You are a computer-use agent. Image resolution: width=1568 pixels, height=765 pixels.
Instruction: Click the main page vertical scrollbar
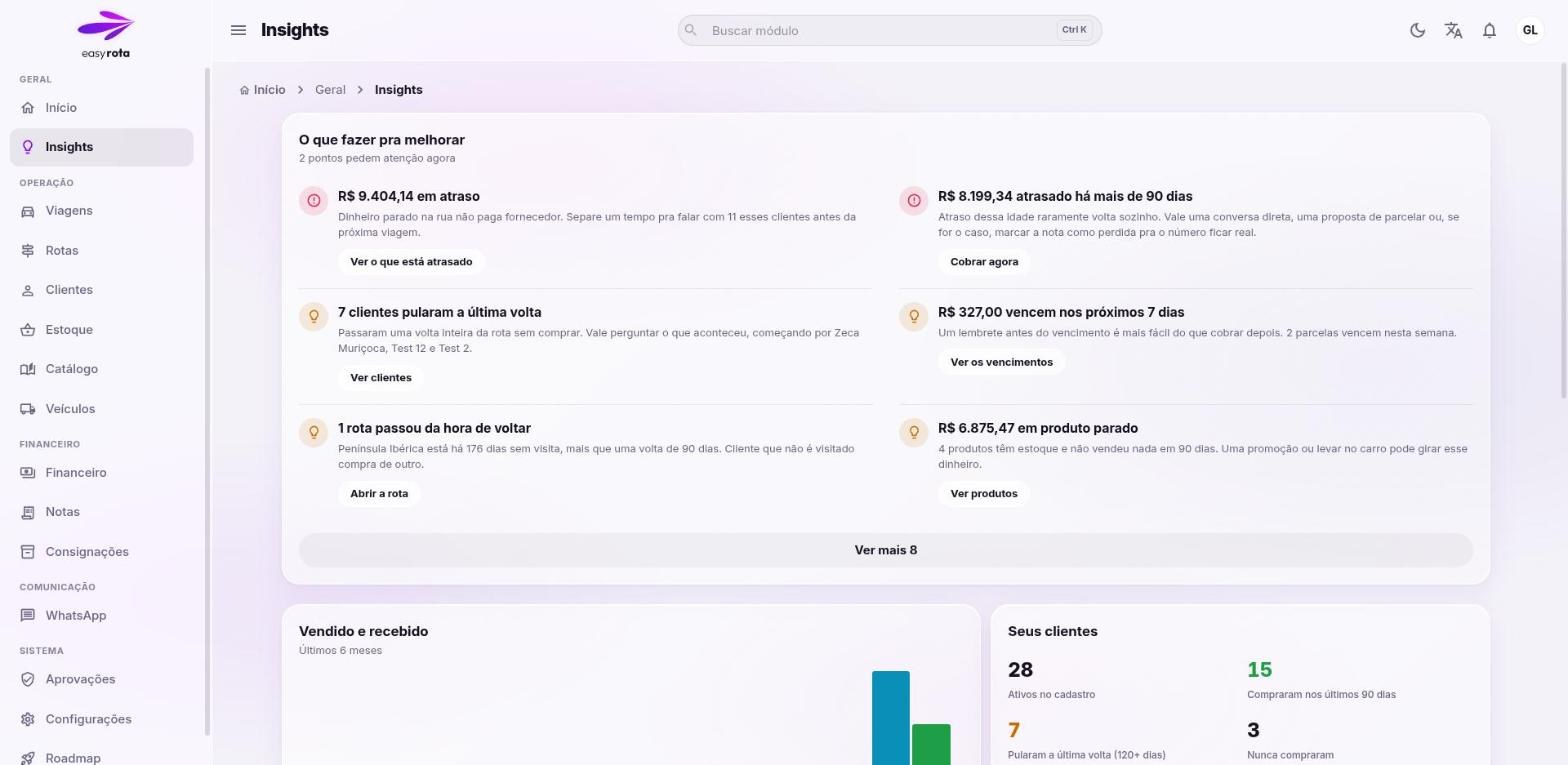click(1563, 230)
